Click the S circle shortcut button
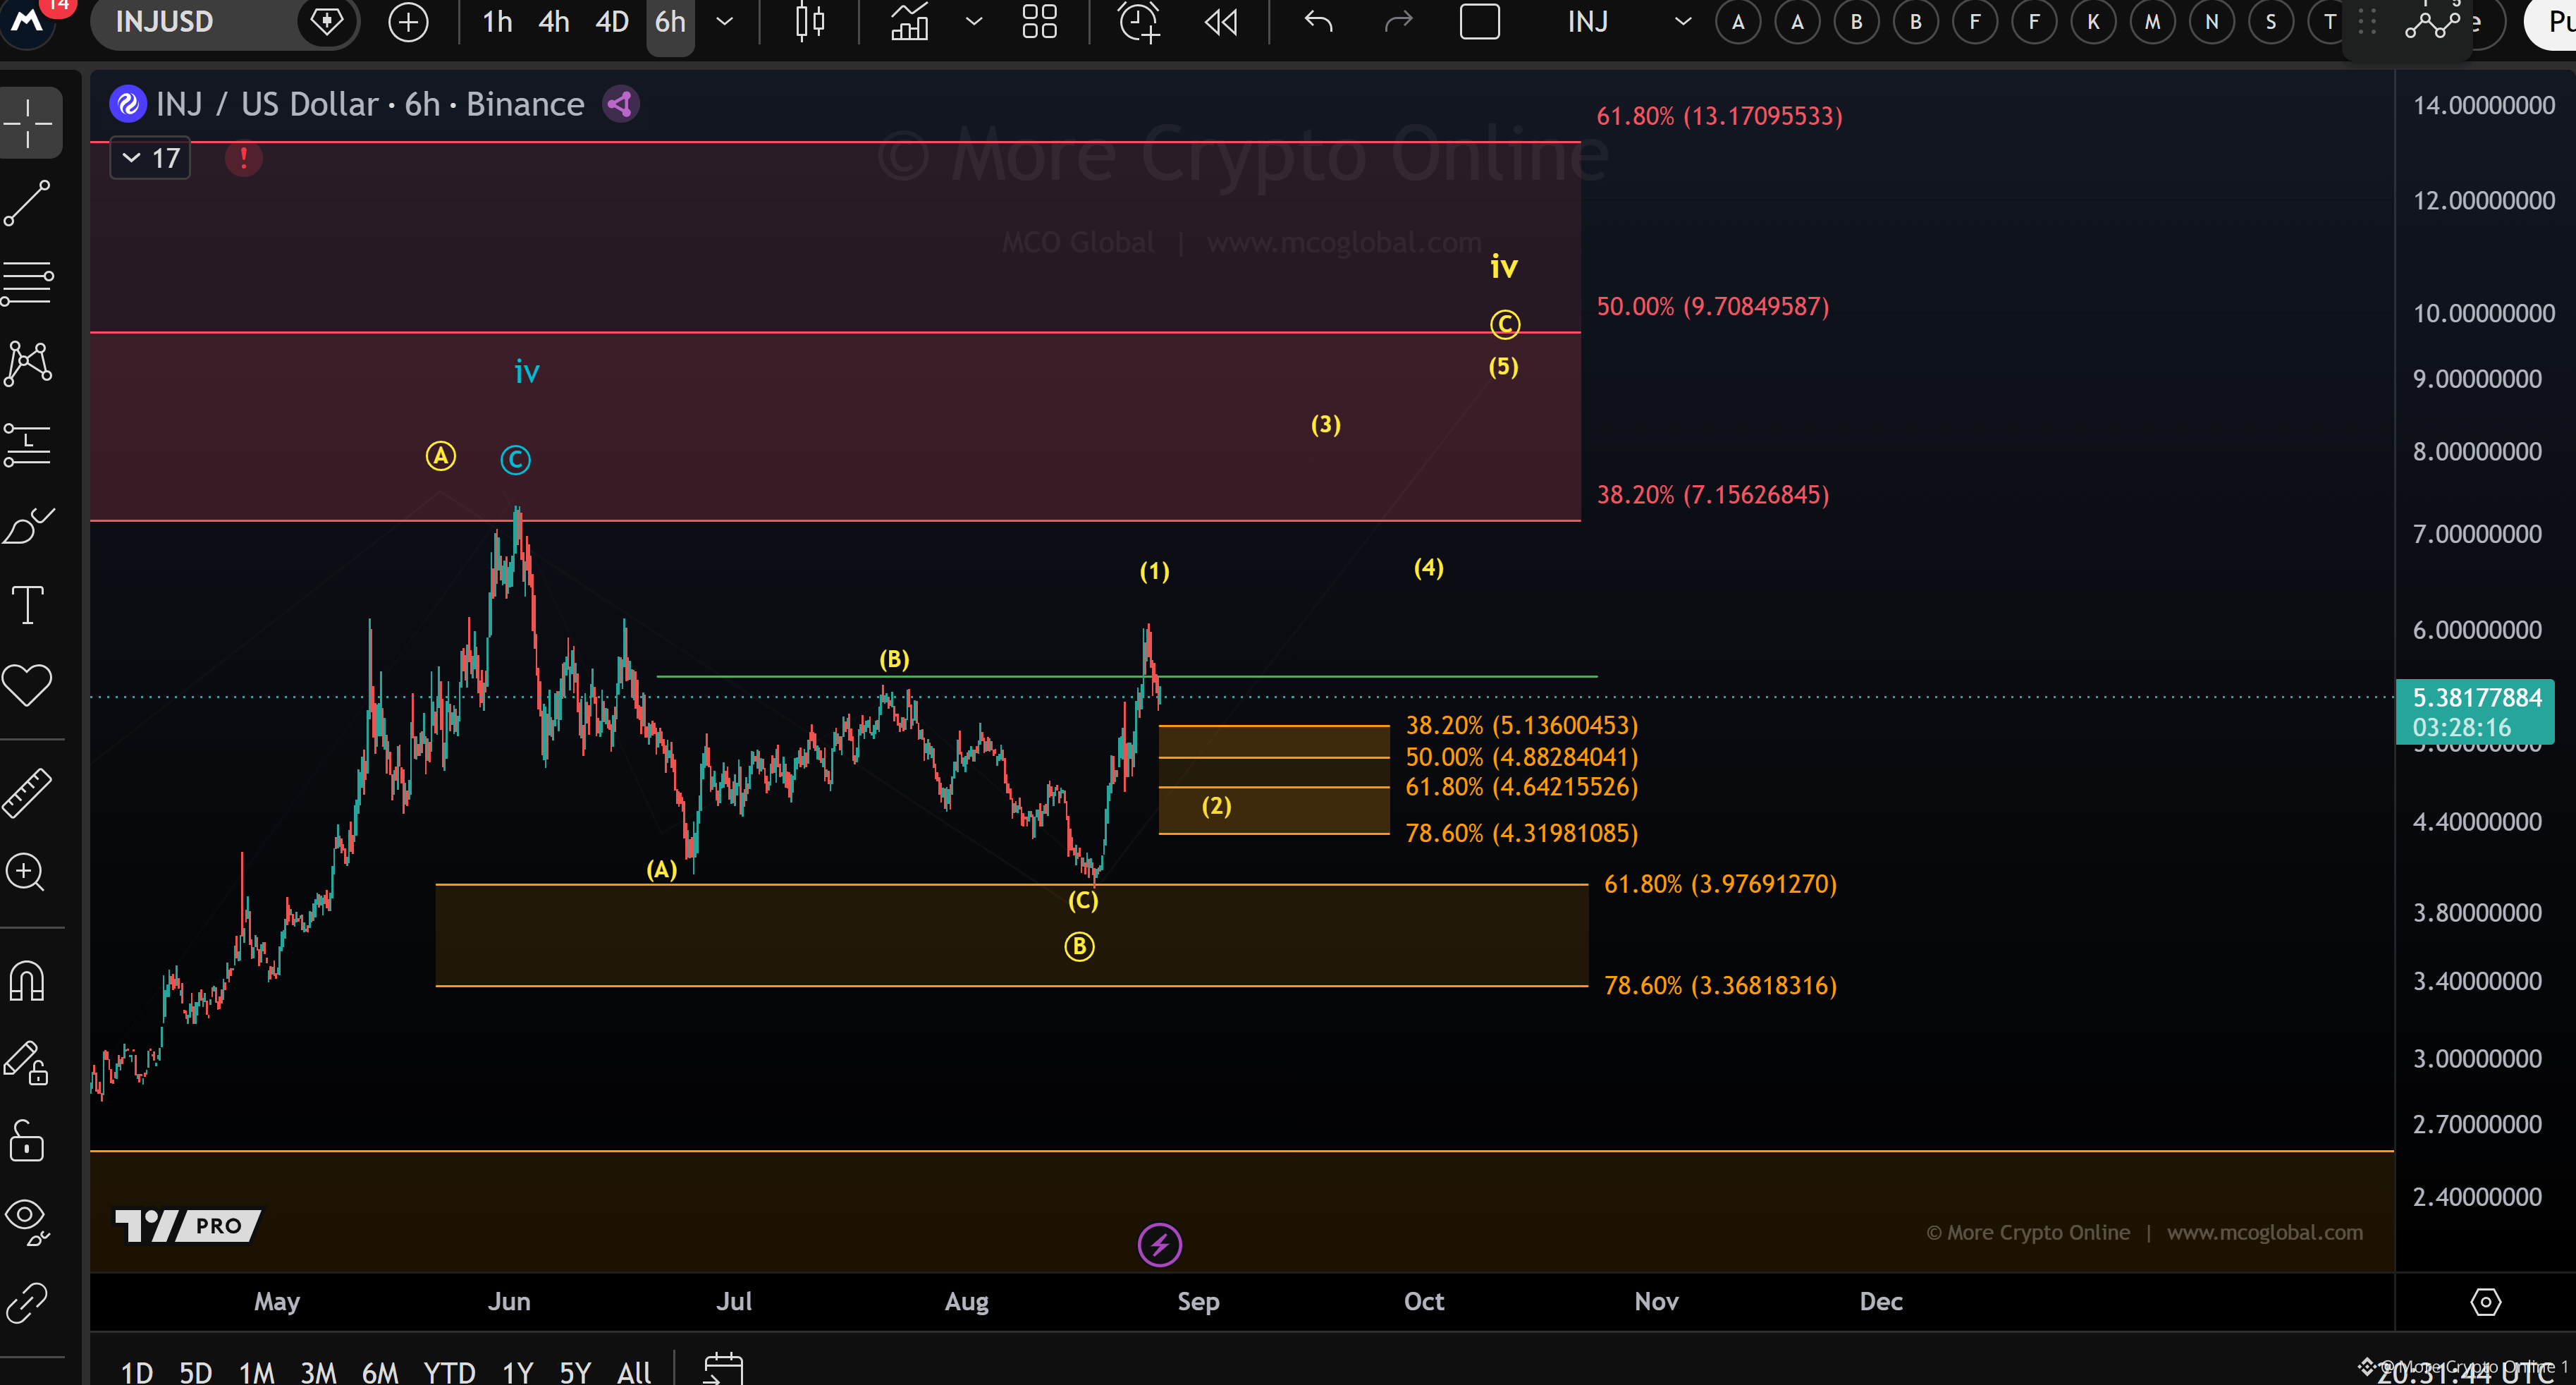The image size is (2576, 1385). point(2271,22)
